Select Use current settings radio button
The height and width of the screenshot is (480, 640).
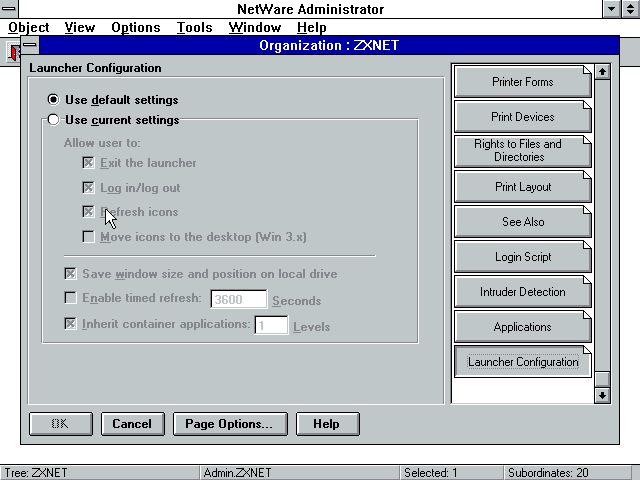(x=53, y=120)
